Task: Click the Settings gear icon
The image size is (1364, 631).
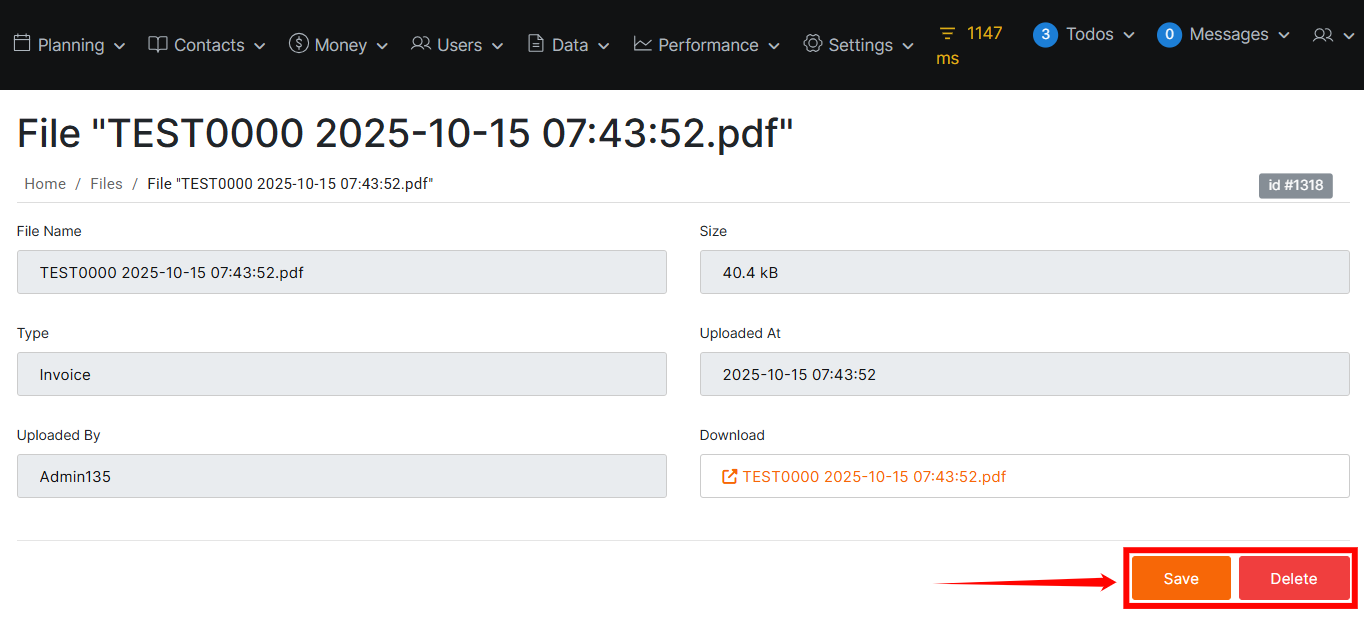Action: tap(812, 44)
